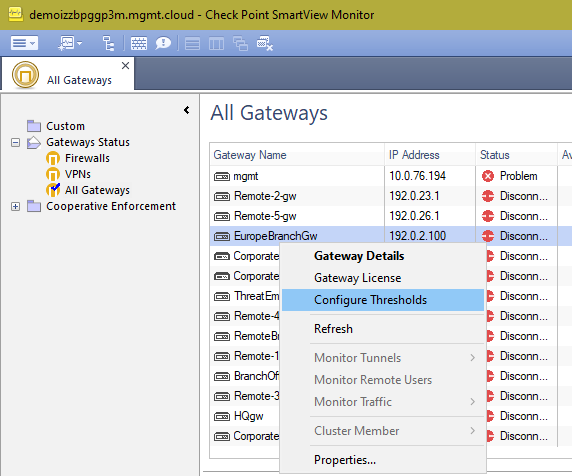Select Gateways Status tree item
This screenshot has height=476, width=572.
(x=88, y=142)
